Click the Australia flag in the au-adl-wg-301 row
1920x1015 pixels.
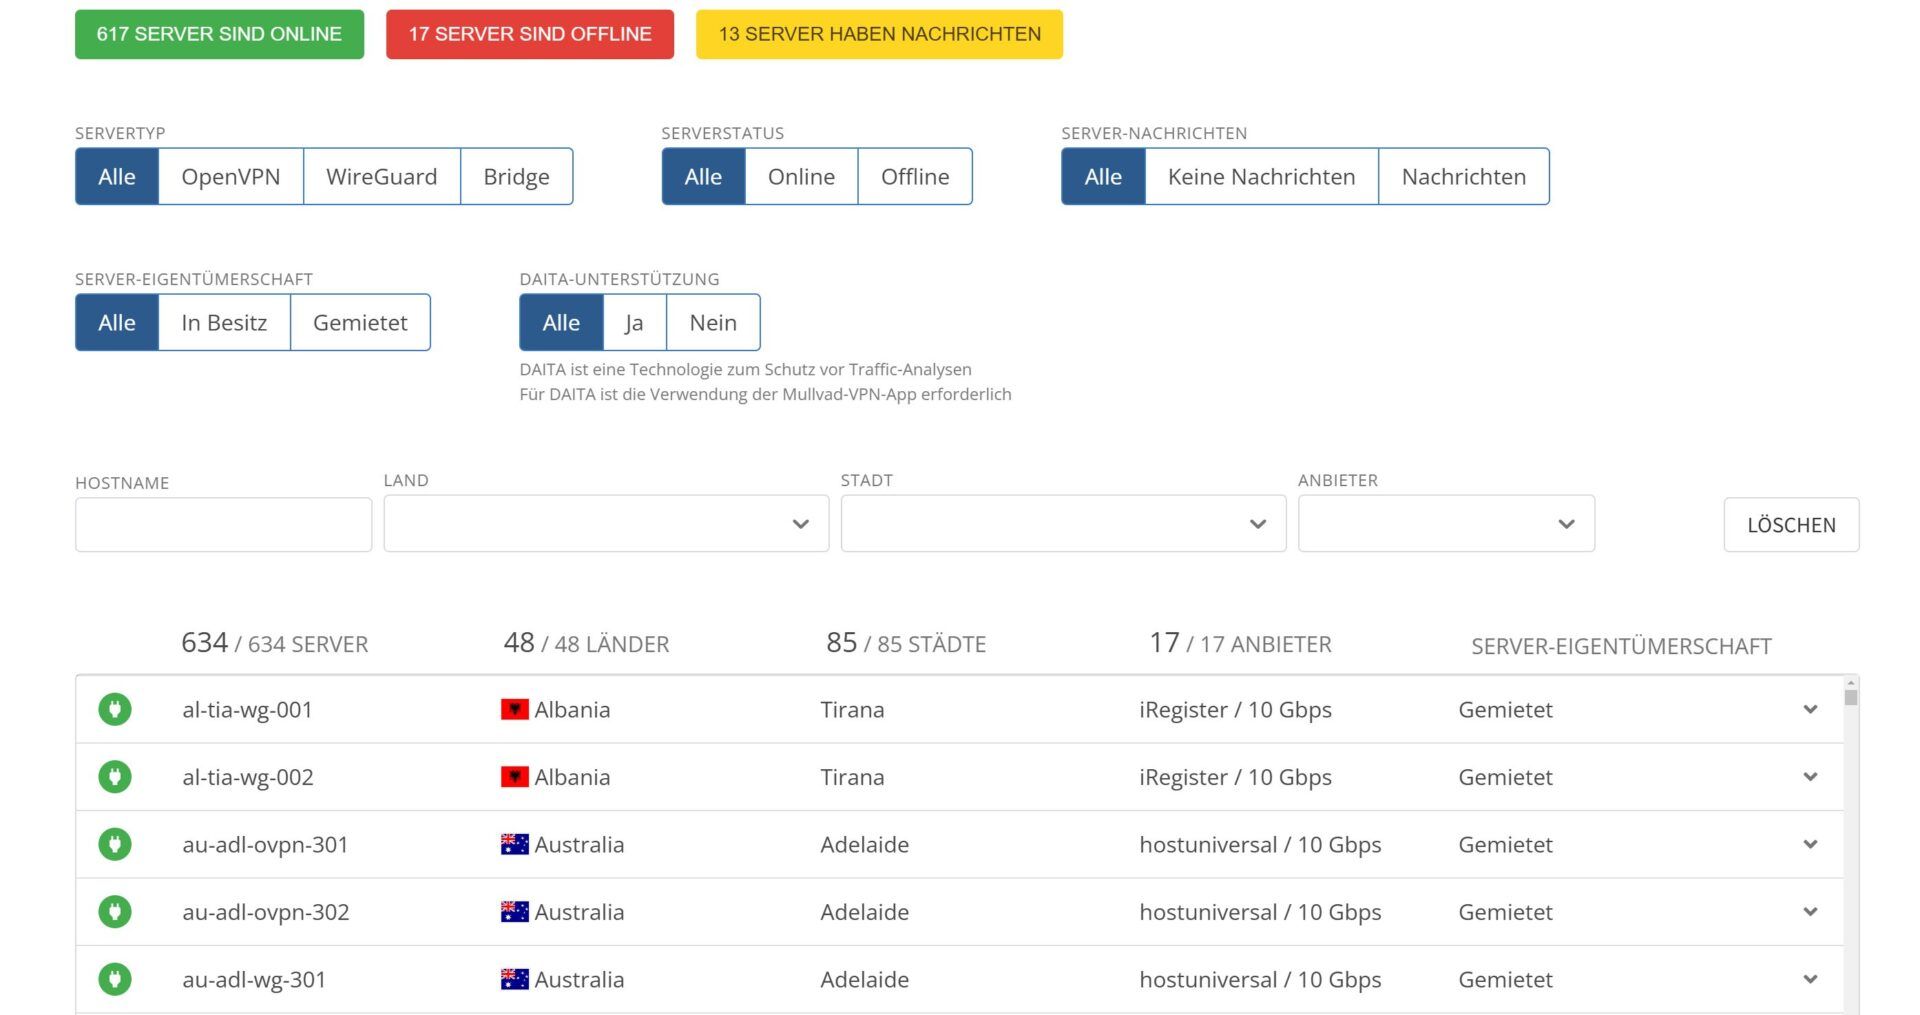coord(514,979)
